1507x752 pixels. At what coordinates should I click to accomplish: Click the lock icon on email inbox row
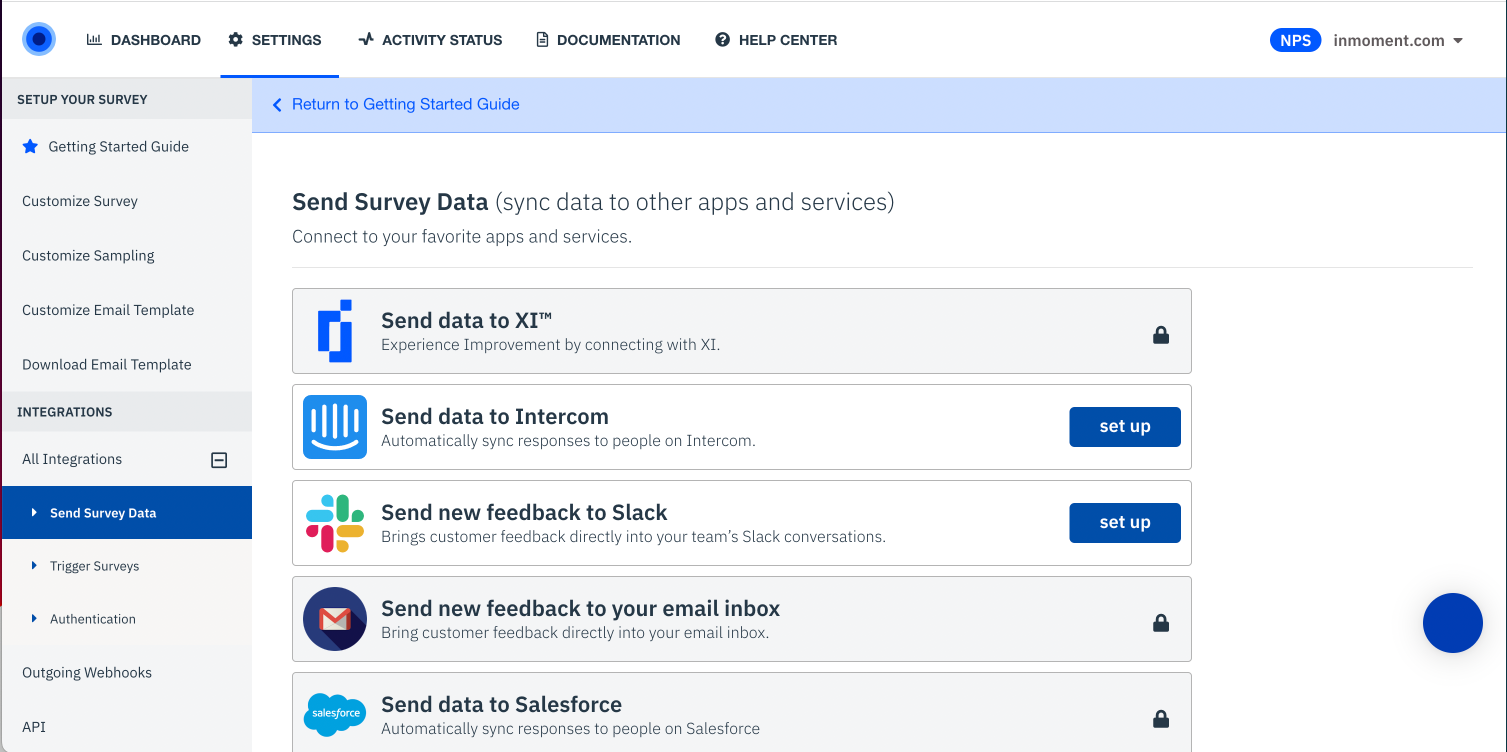coord(1161,623)
